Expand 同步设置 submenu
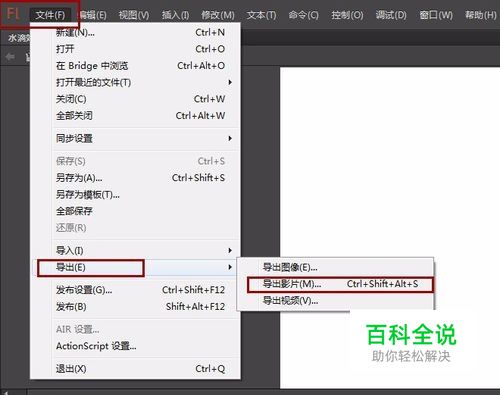 click(135, 138)
